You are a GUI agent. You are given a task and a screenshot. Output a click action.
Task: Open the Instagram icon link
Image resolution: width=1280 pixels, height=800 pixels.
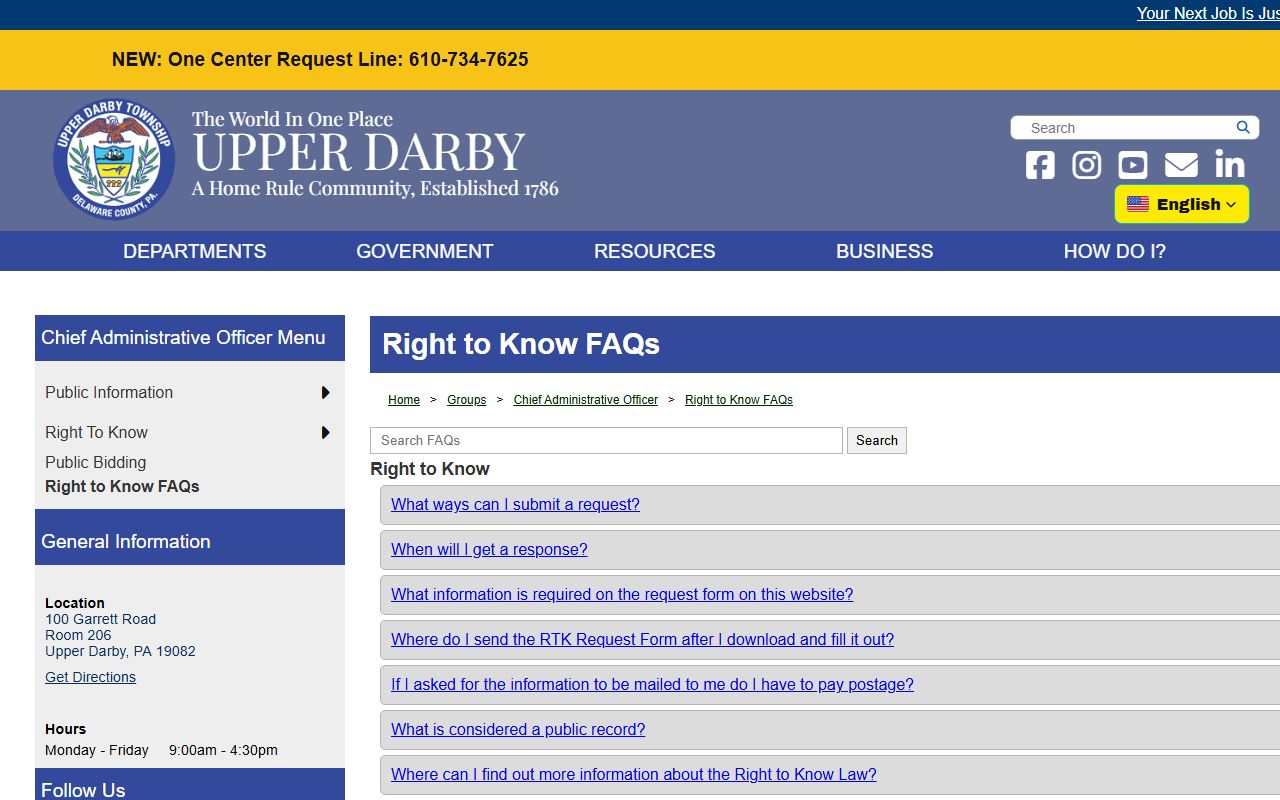(x=1087, y=165)
